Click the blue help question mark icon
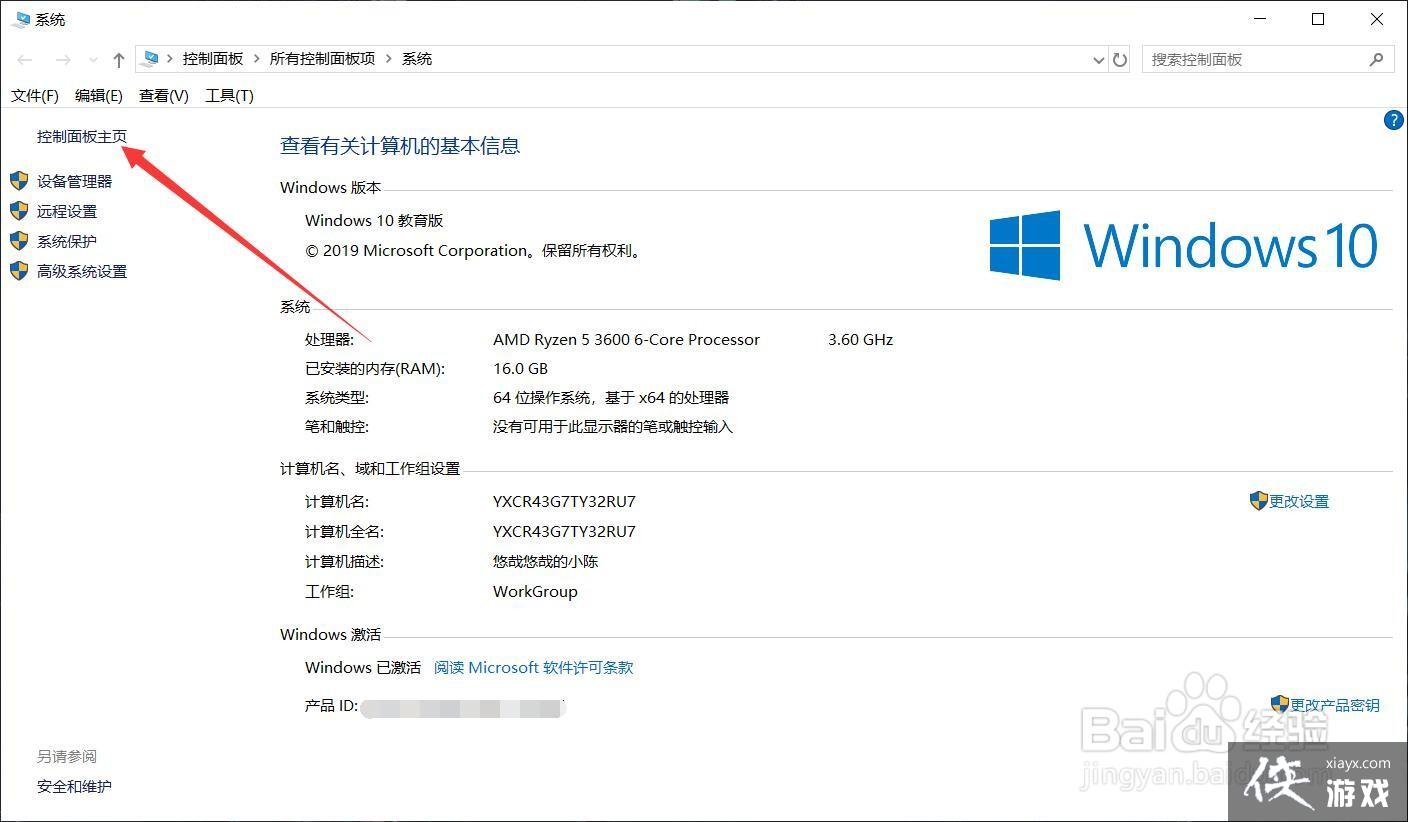 [1394, 120]
